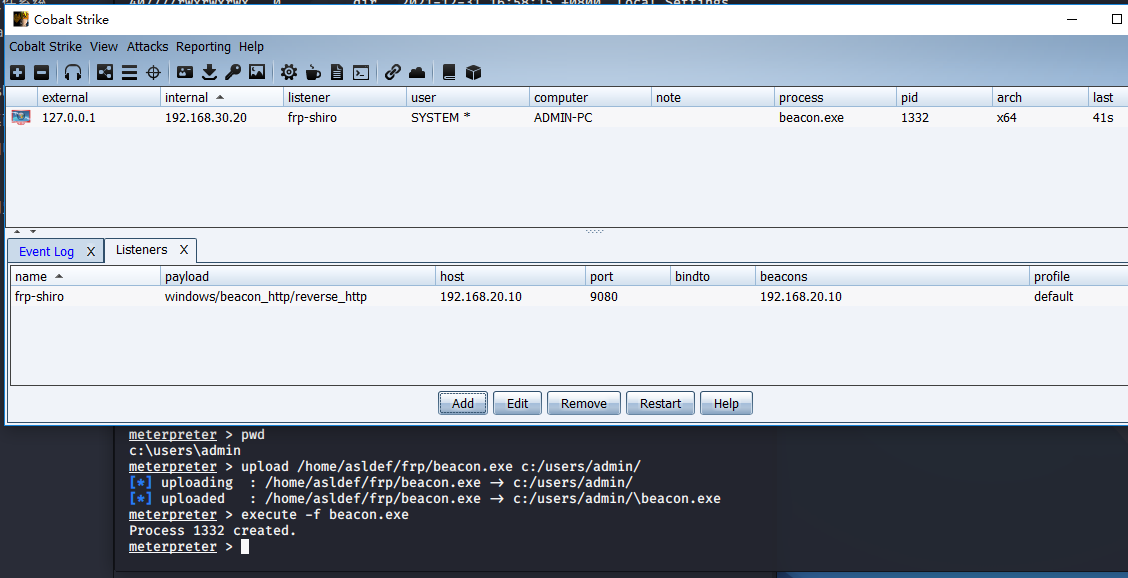This screenshot has height=578, width=1128.
Task: Click the terminal scripted web delivery icon
Action: 361,72
